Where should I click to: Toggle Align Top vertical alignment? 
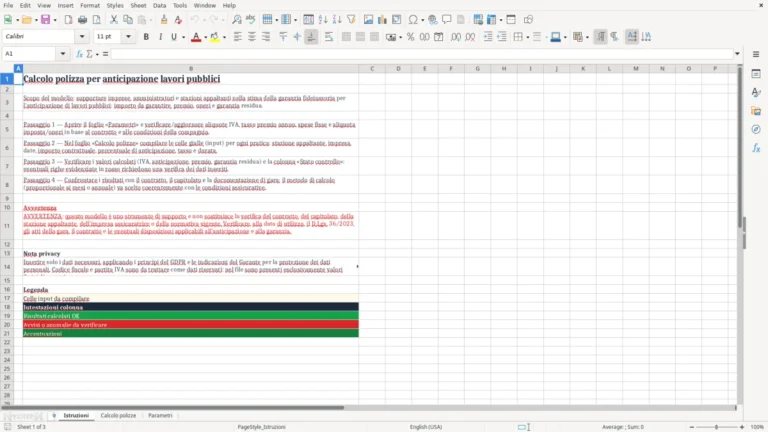tap(283, 37)
